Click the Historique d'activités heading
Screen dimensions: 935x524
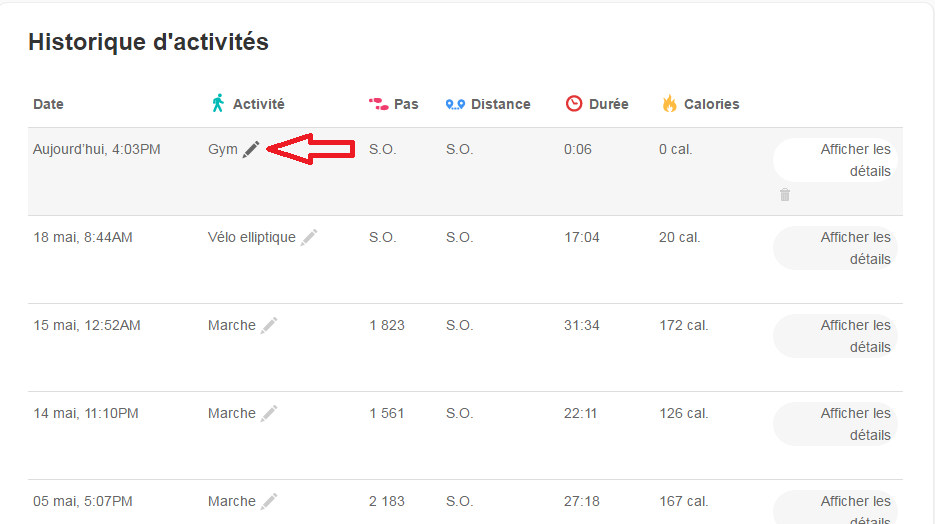(148, 42)
